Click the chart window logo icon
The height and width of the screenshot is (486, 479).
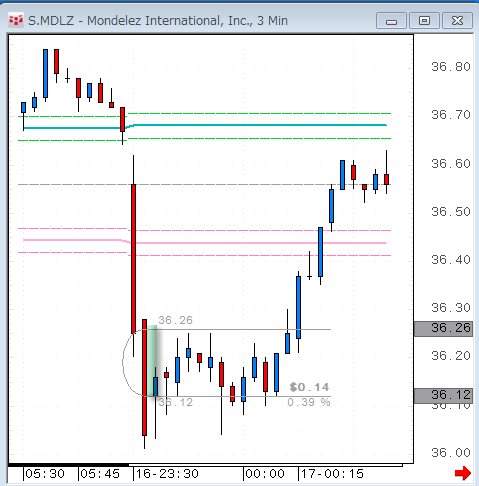(x=16, y=21)
